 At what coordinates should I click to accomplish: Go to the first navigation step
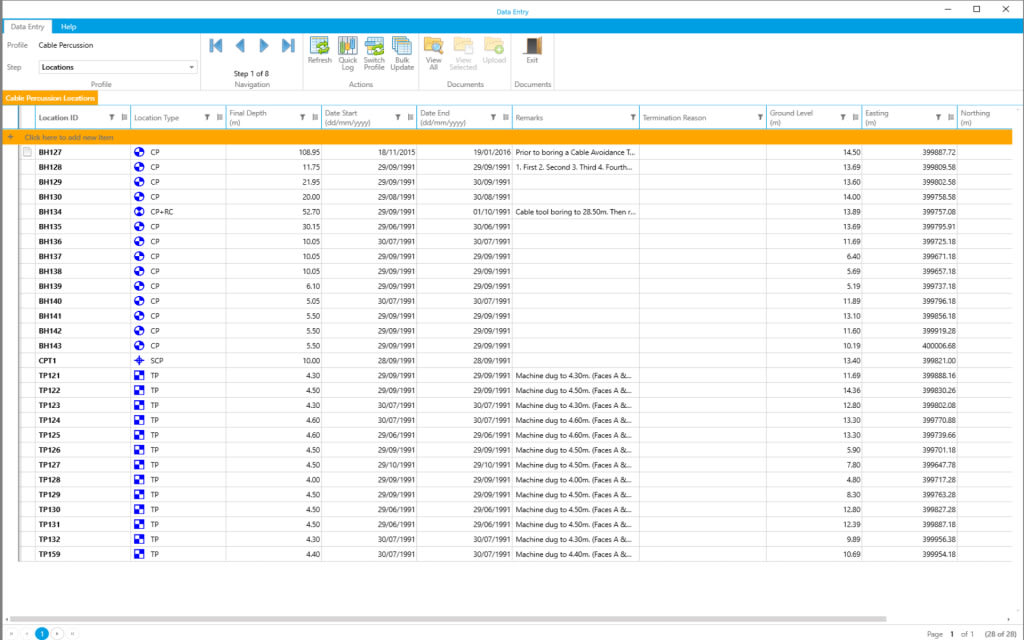(x=216, y=46)
